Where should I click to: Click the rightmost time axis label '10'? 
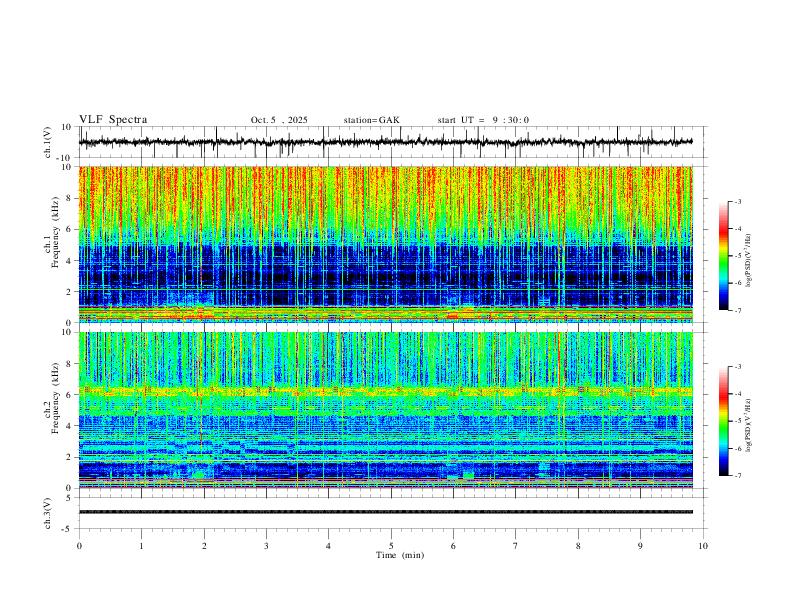703,546
